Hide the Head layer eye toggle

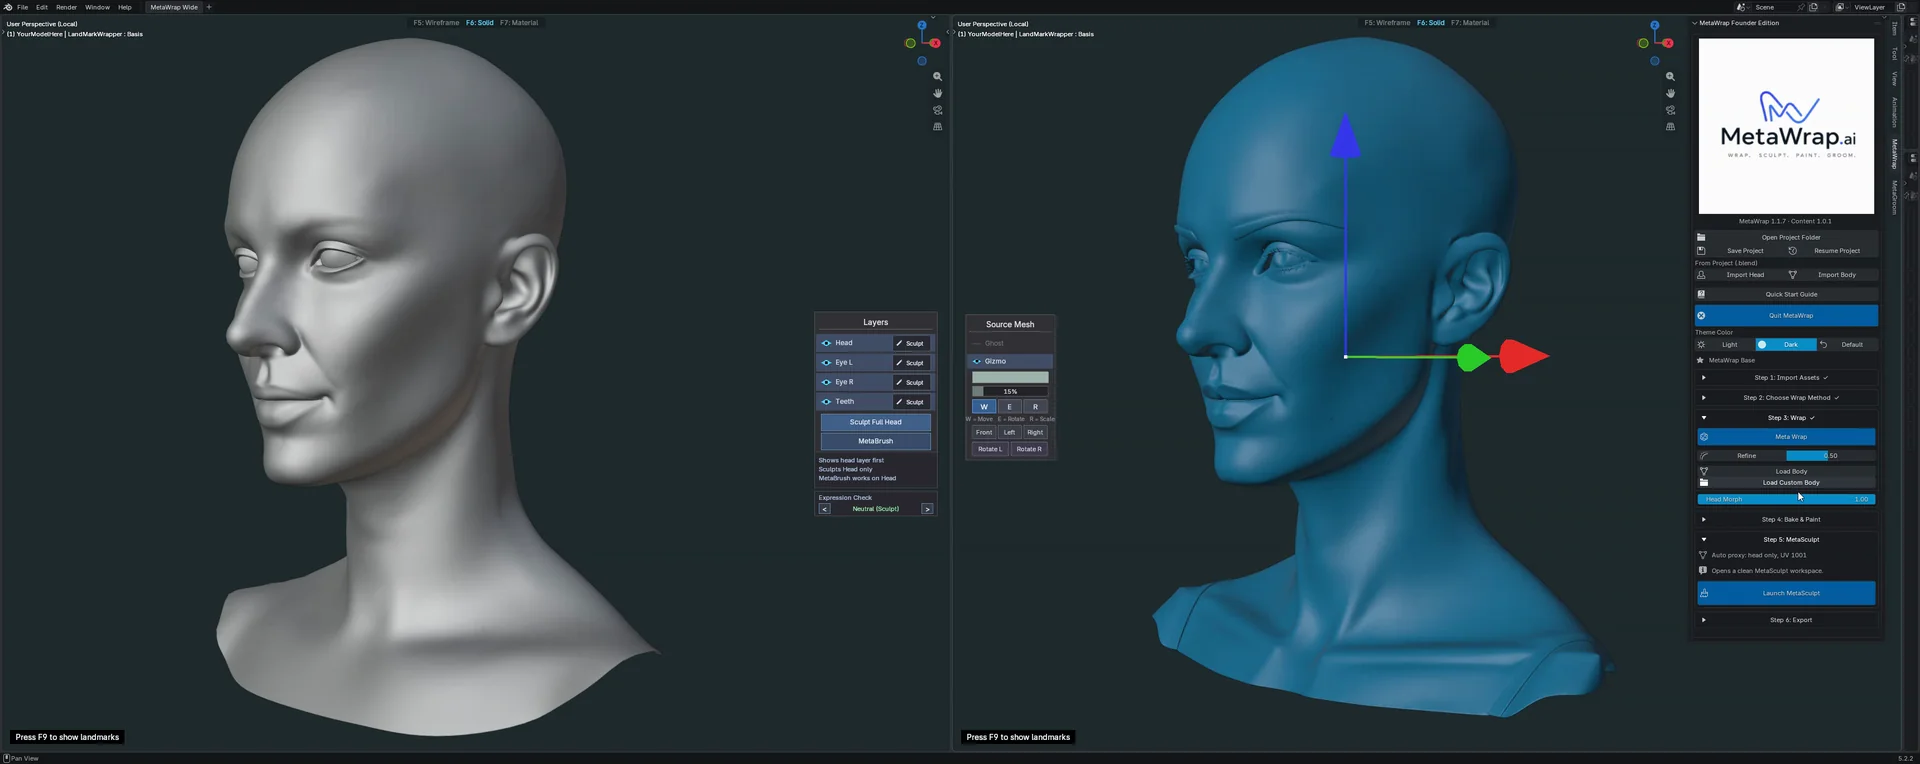tap(826, 343)
